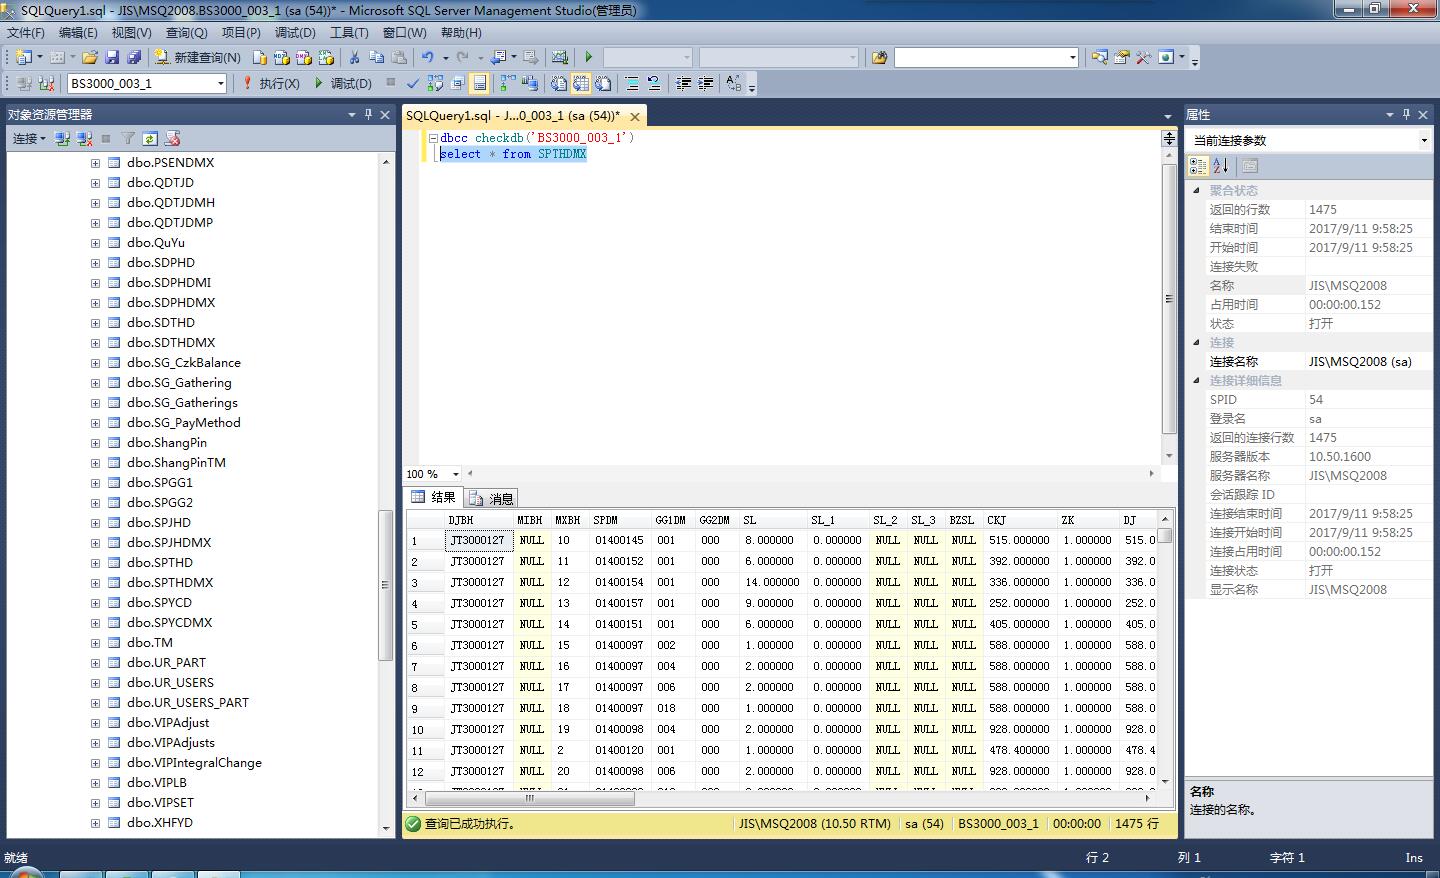Click the SPDM column header
The height and width of the screenshot is (878, 1440).
click(619, 520)
